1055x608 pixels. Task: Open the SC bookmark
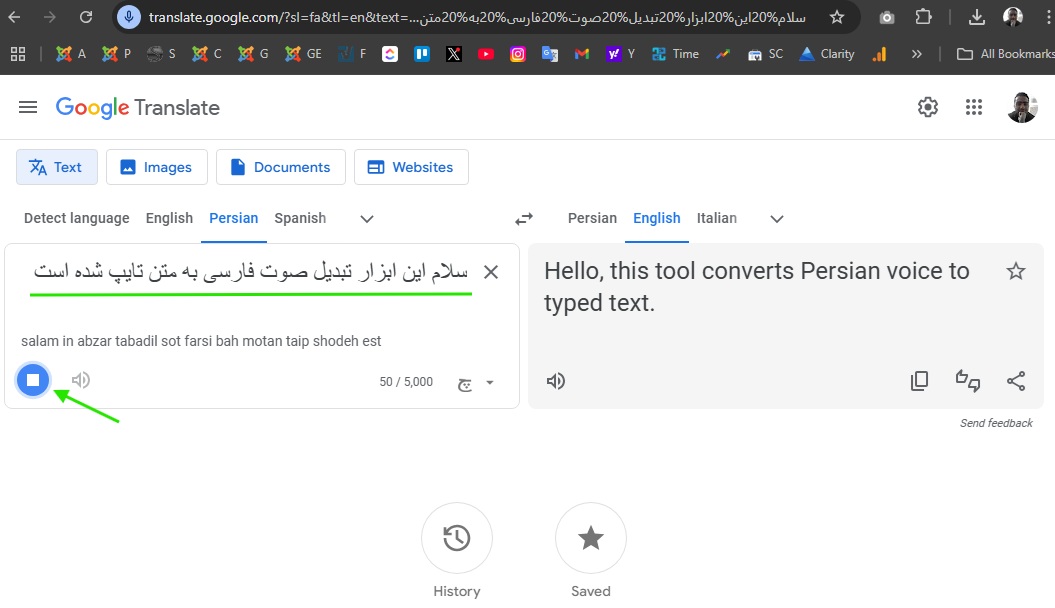pyautogui.click(x=766, y=54)
